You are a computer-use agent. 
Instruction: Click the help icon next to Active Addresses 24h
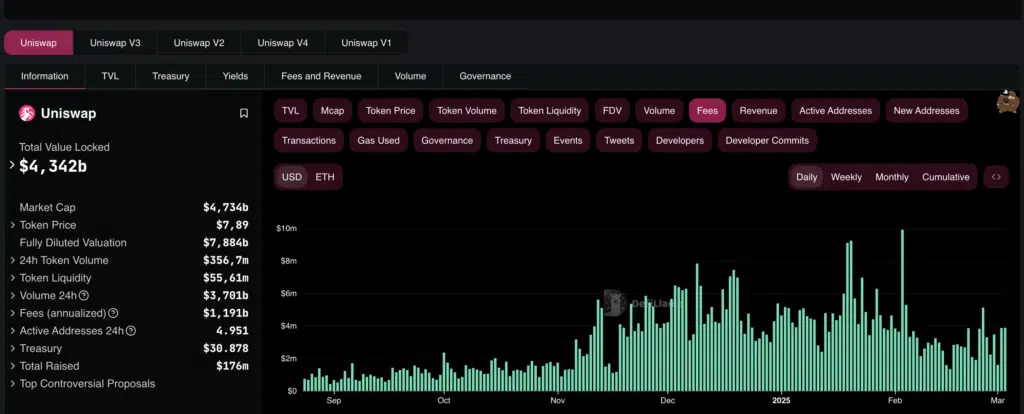click(x=131, y=331)
